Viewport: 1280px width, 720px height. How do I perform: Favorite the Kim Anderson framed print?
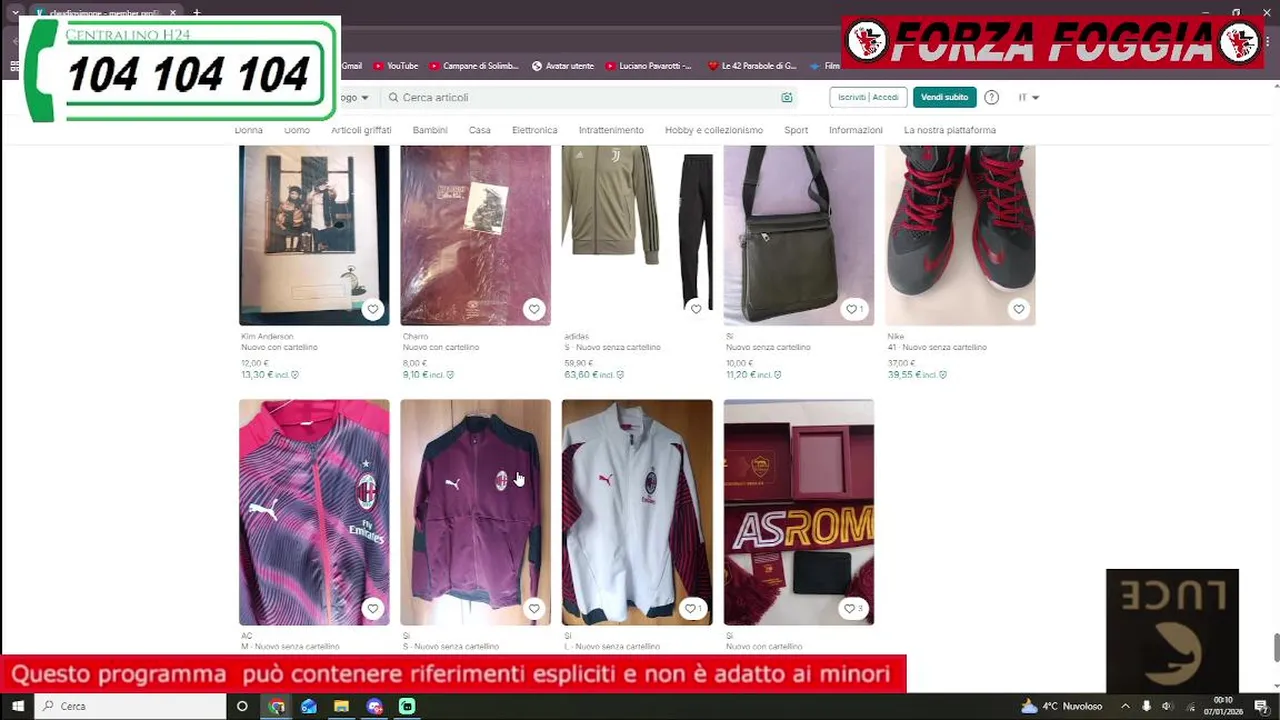pos(373,309)
